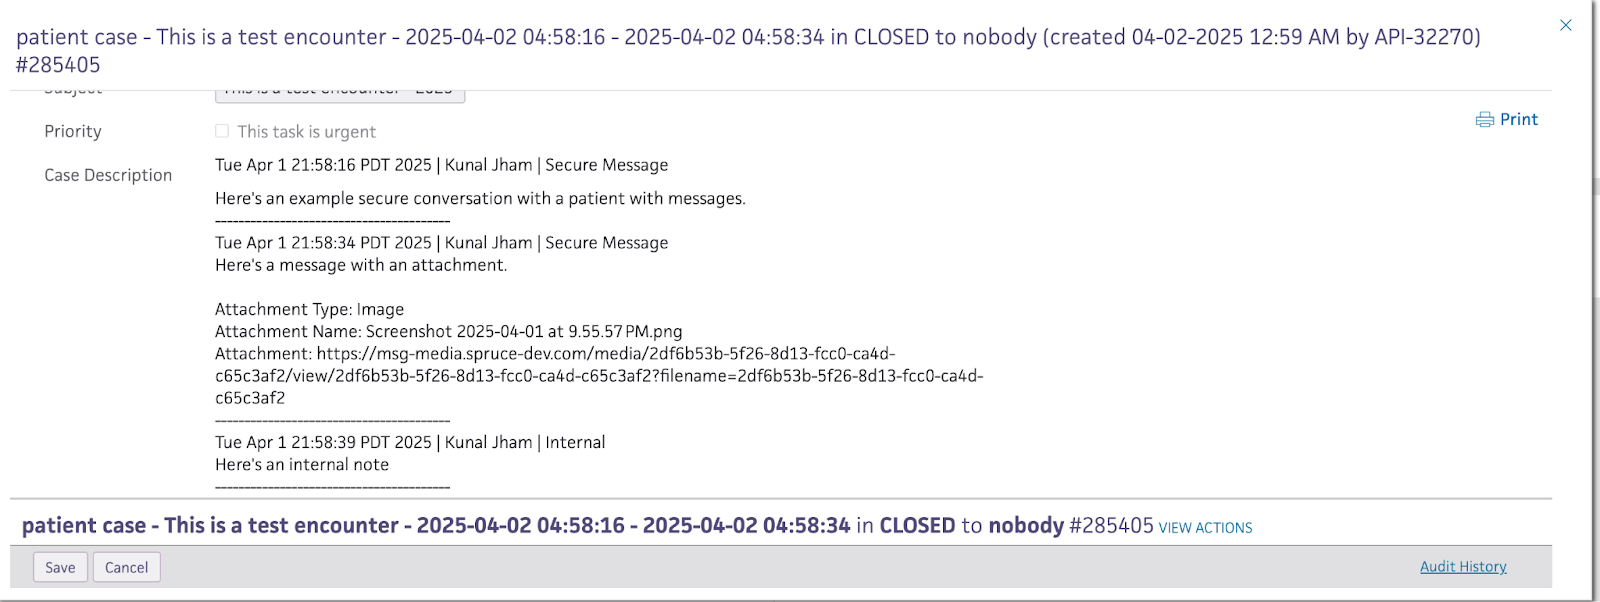
Task: Click the dialog title with #285405
Action: tap(748, 51)
